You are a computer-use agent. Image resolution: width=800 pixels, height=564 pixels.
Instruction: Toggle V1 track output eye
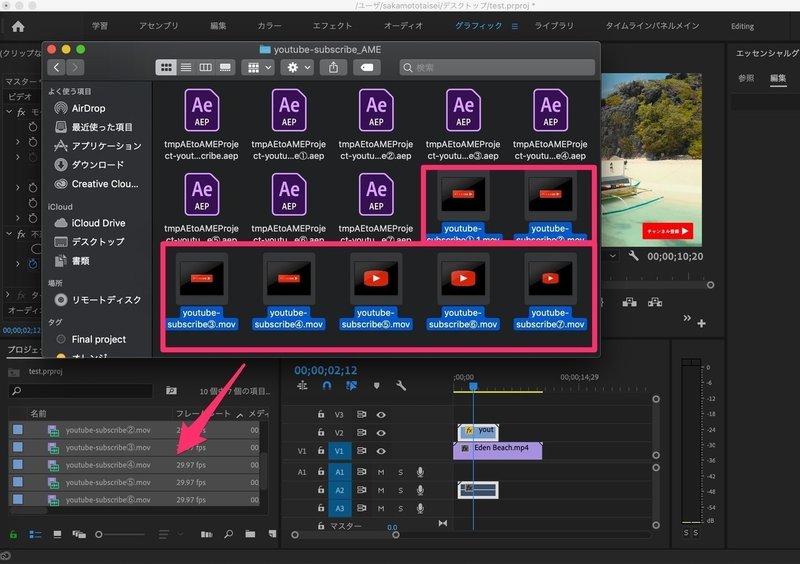coord(381,451)
